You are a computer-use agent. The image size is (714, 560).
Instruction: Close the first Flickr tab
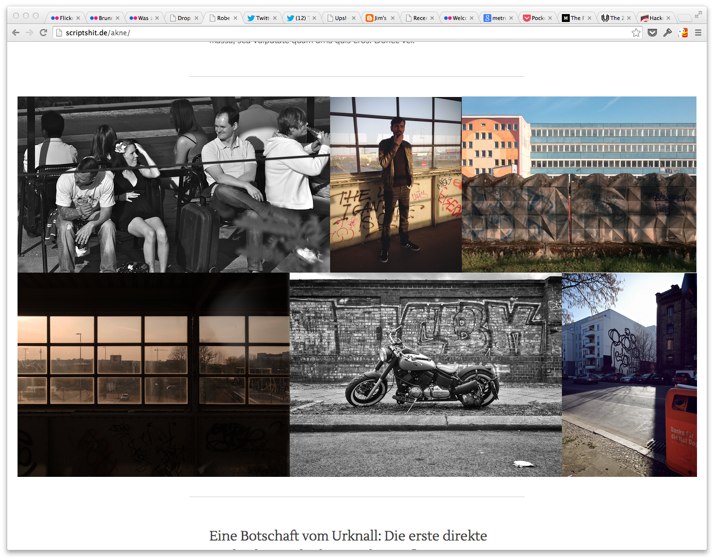click(78, 18)
